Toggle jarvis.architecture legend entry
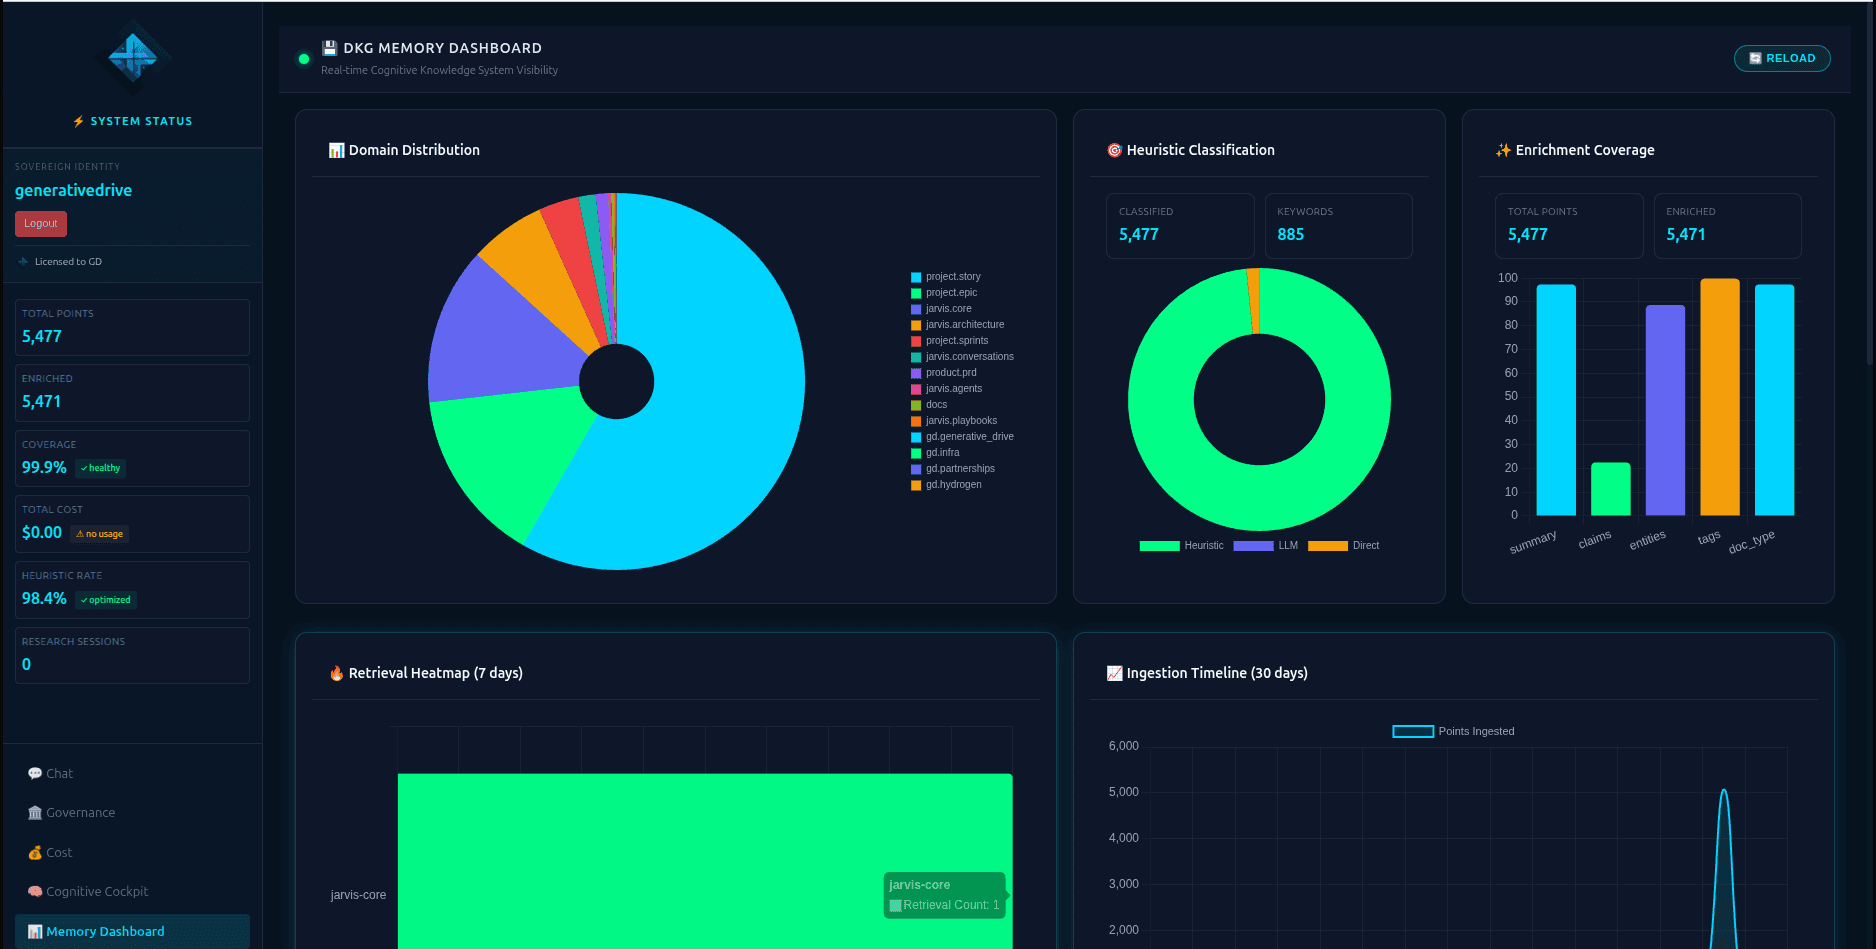1876x949 pixels. pos(957,325)
